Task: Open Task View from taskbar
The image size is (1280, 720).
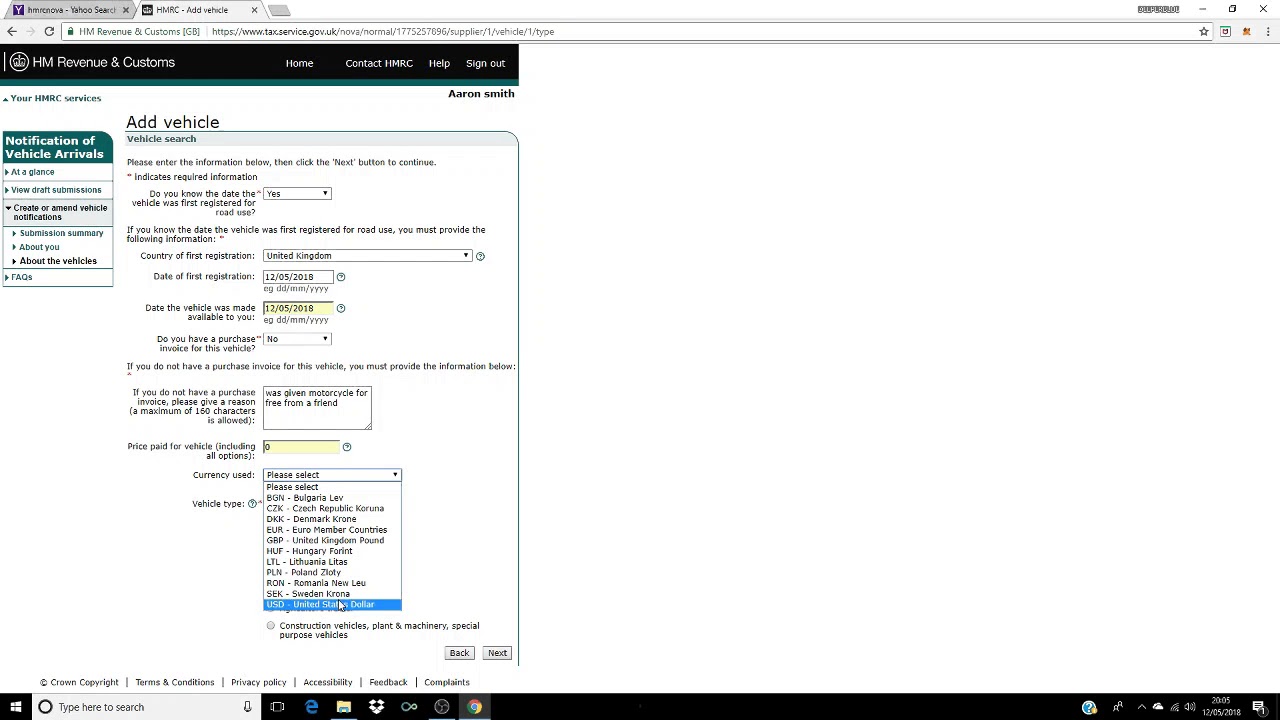Action: pos(277,707)
